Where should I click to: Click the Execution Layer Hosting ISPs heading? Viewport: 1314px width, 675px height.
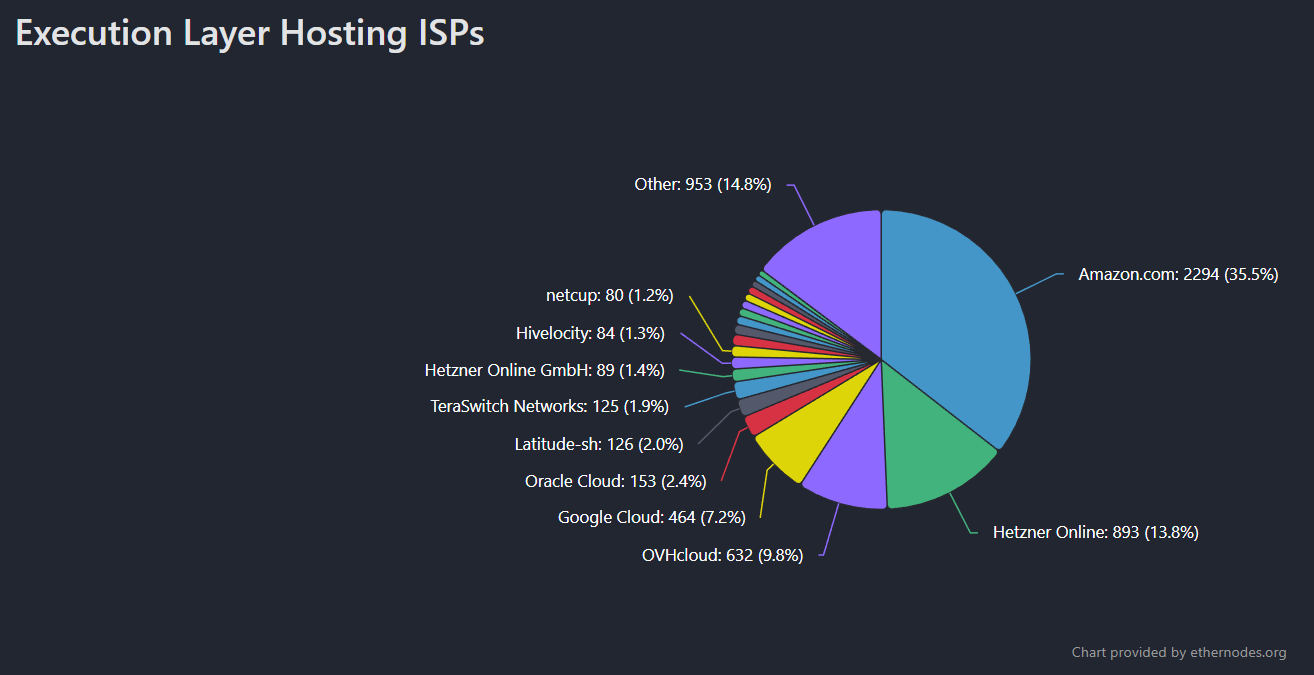[x=250, y=33]
